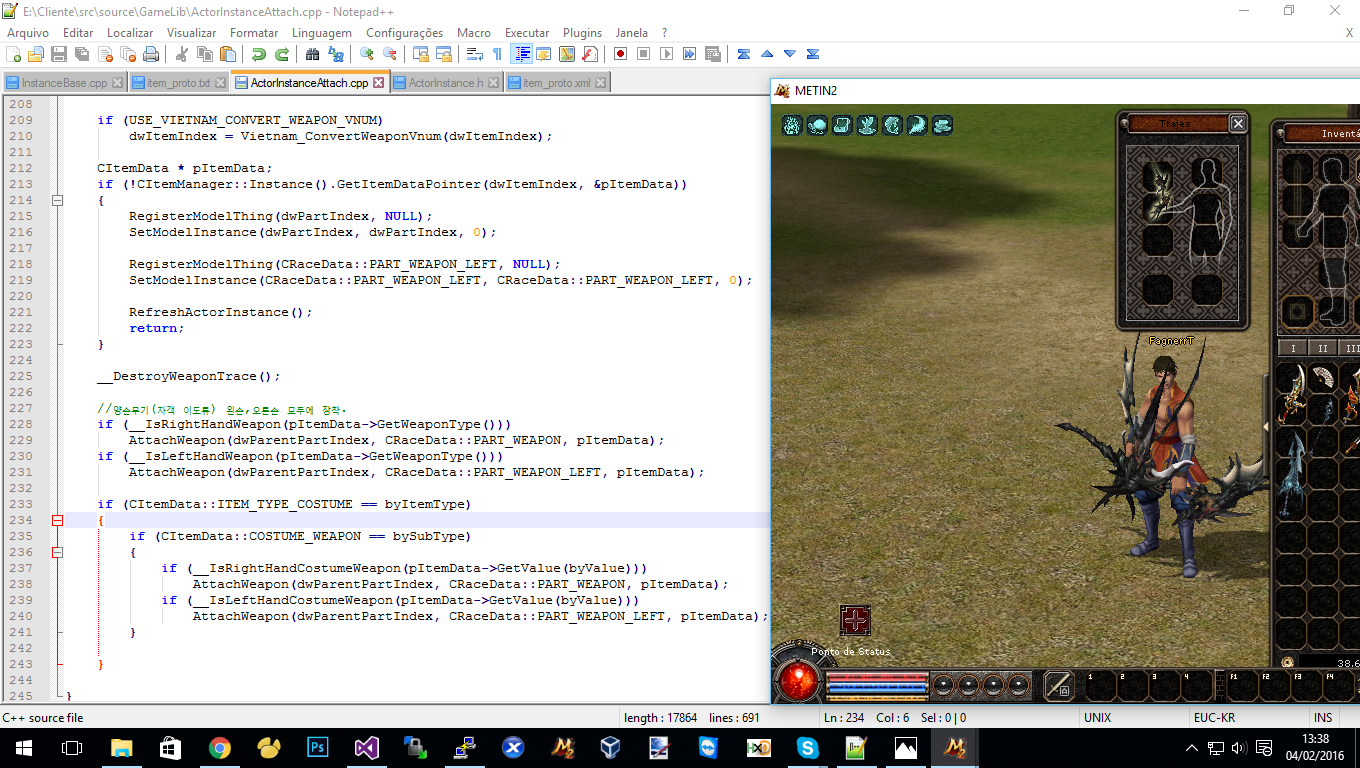The image size is (1360, 768).
Task: Open the Plugins menu
Action: pyautogui.click(x=582, y=33)
